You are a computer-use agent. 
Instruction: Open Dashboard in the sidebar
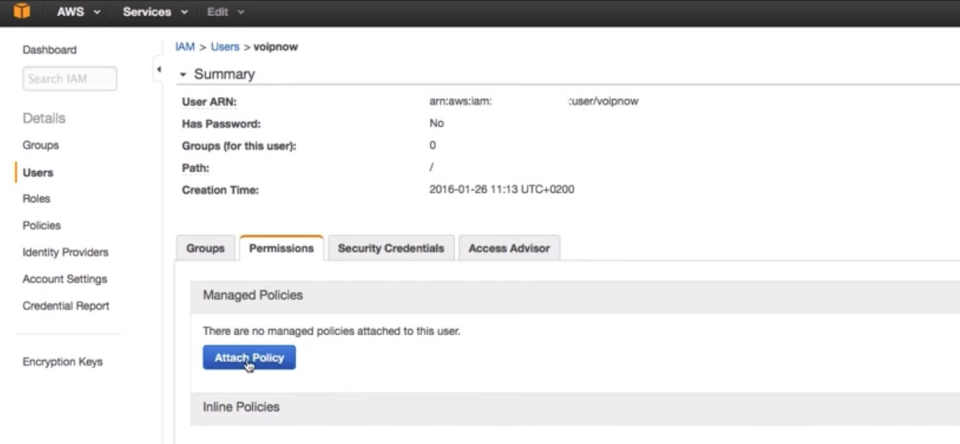49,50
